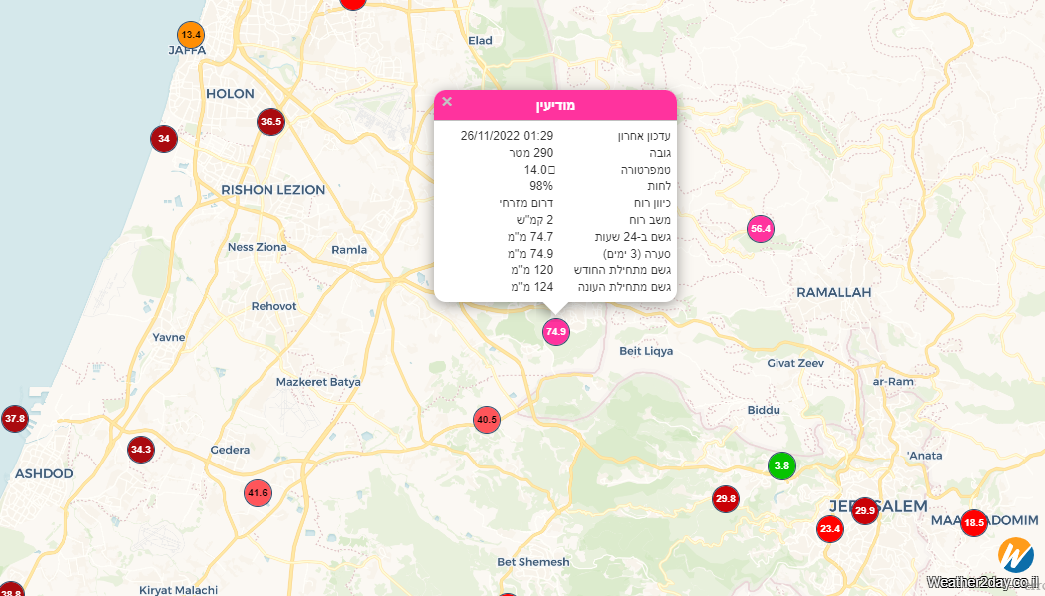Open the 41.6 station marker
The image size is (1045, 596).
(x=258, y=492)
